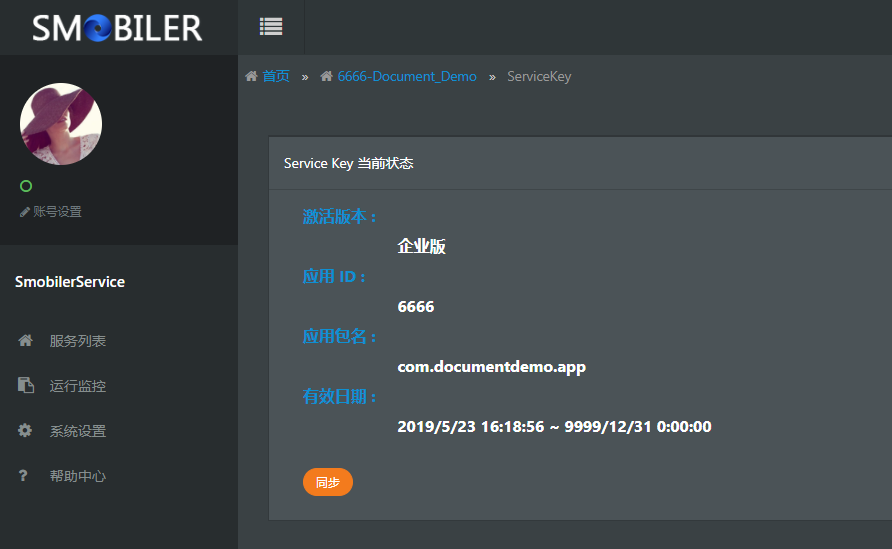
Task: Click the 应用包名 label
Action: (339, 336)
